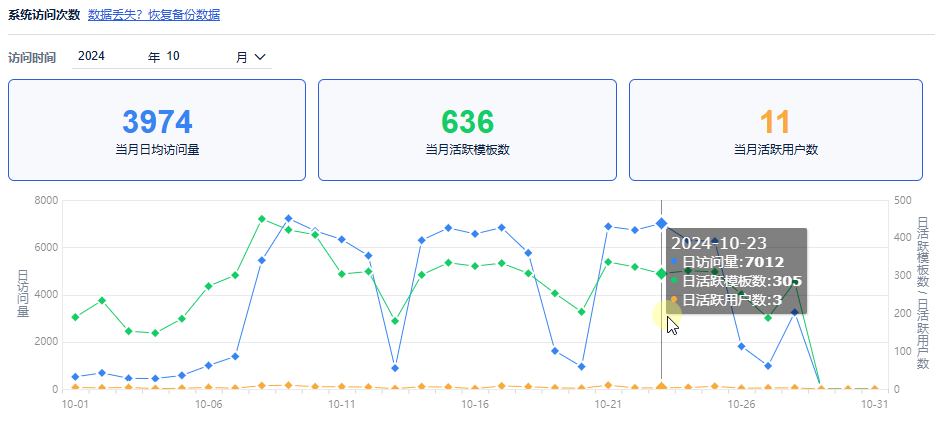Click the blue dip marker at 10-13
Screen dimensions: 935x429
click(395, 368)
